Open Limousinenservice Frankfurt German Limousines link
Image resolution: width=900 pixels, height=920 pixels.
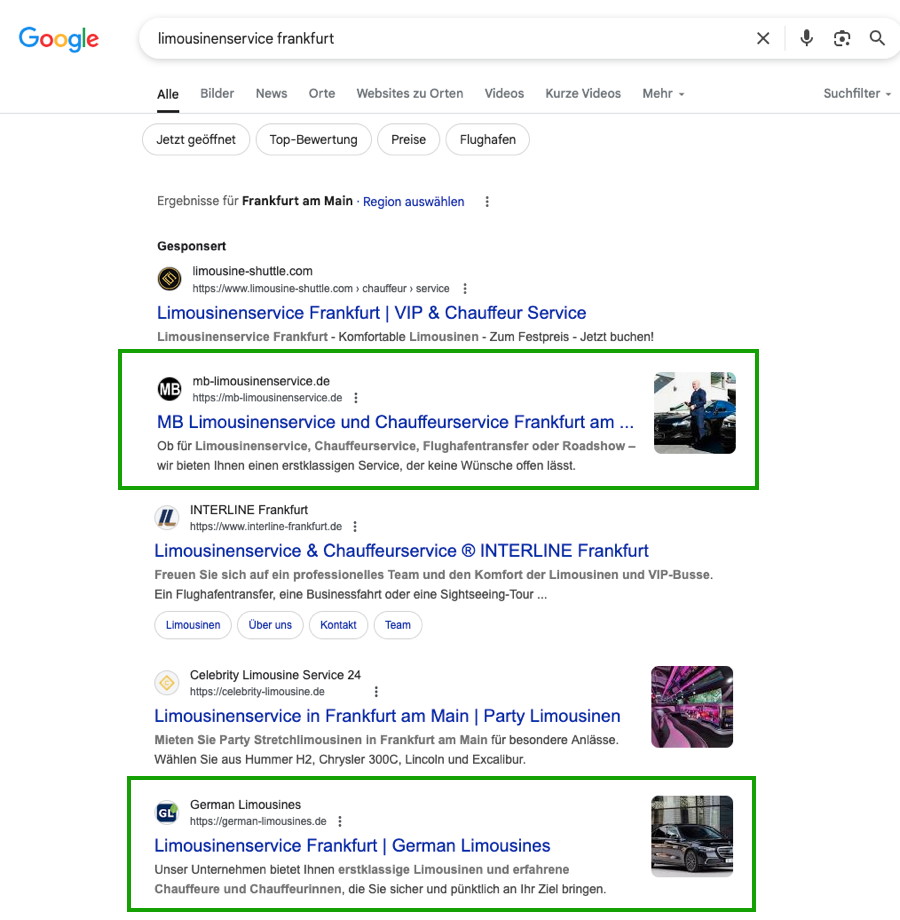(352, 845)
